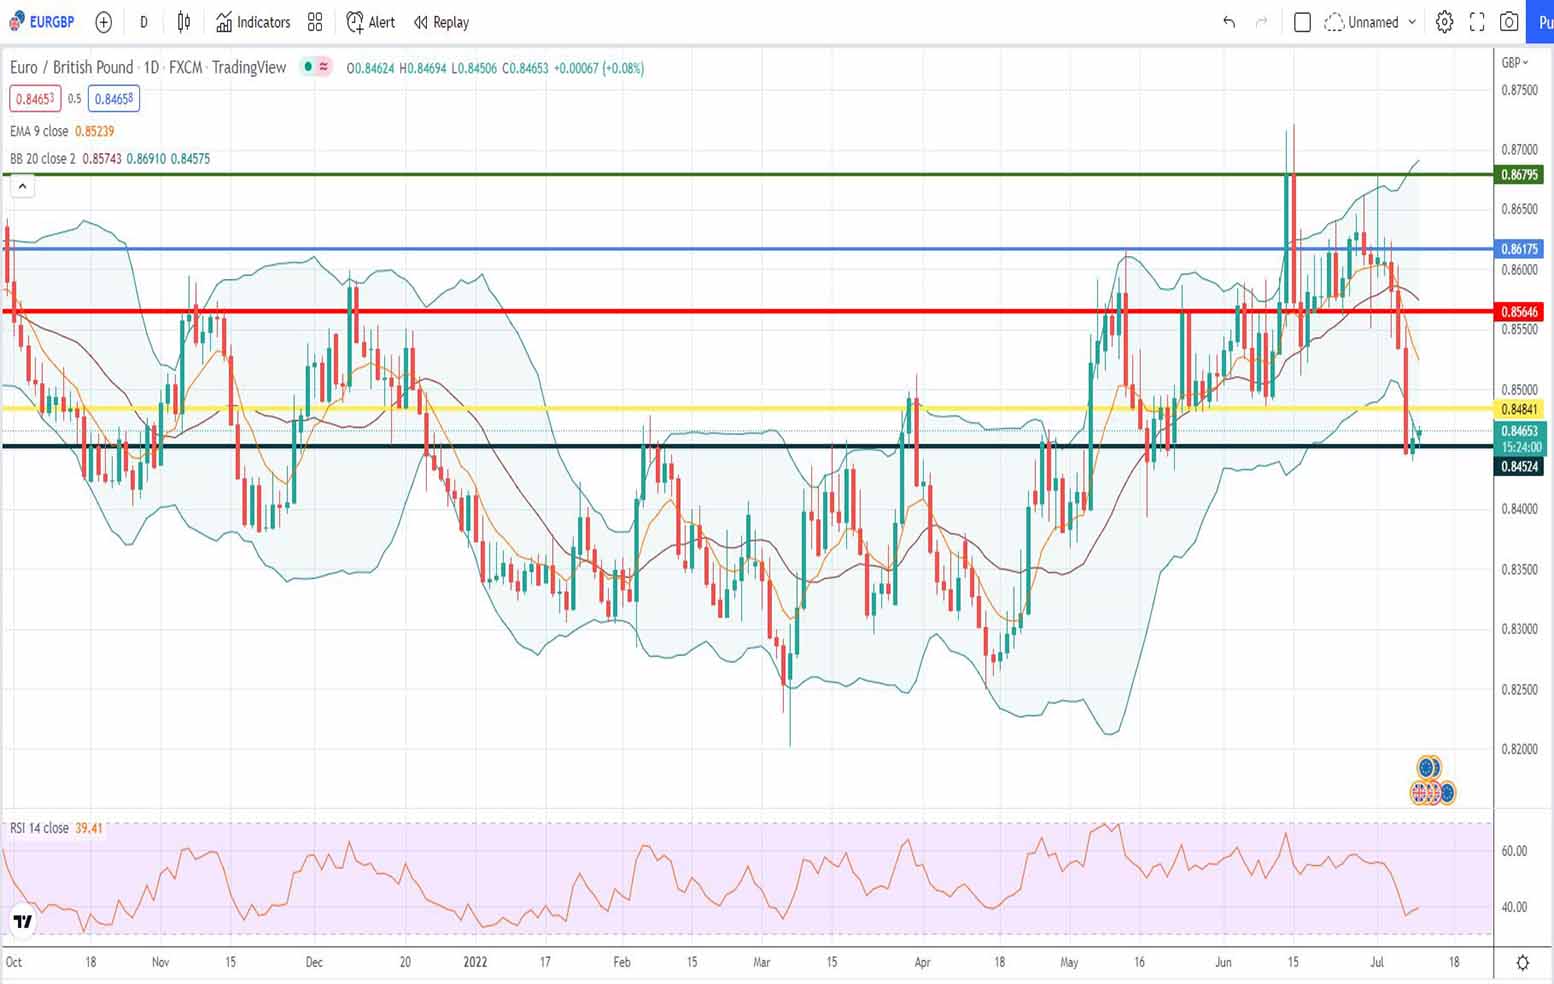
Task: Click the chart settings icon at bottom right
Action: (1522, 962)
